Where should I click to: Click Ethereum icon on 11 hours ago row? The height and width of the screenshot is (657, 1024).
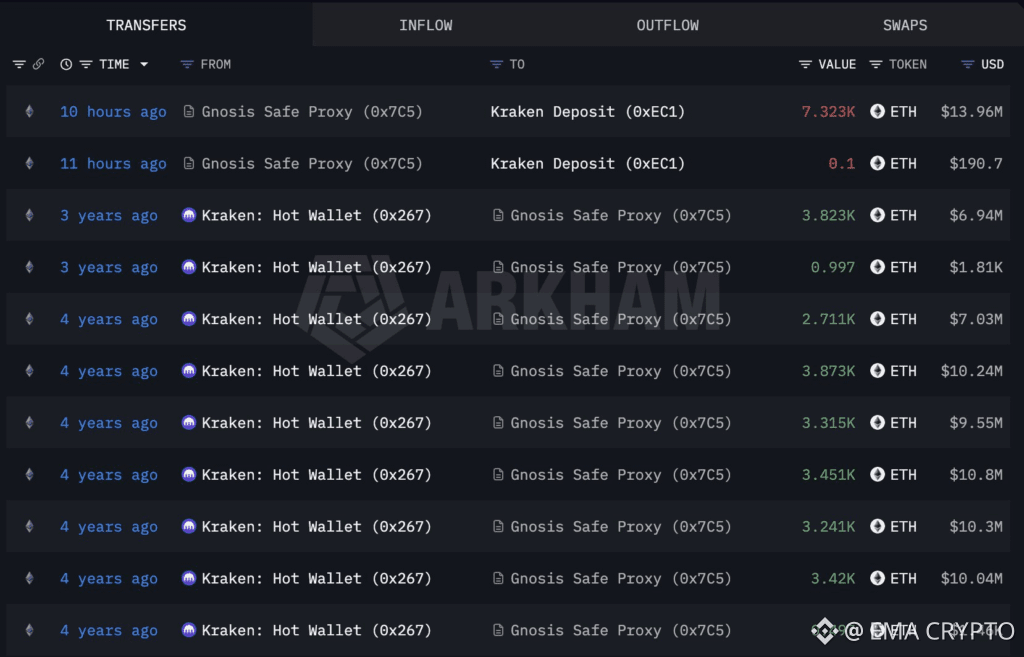(x=29, y=163)
